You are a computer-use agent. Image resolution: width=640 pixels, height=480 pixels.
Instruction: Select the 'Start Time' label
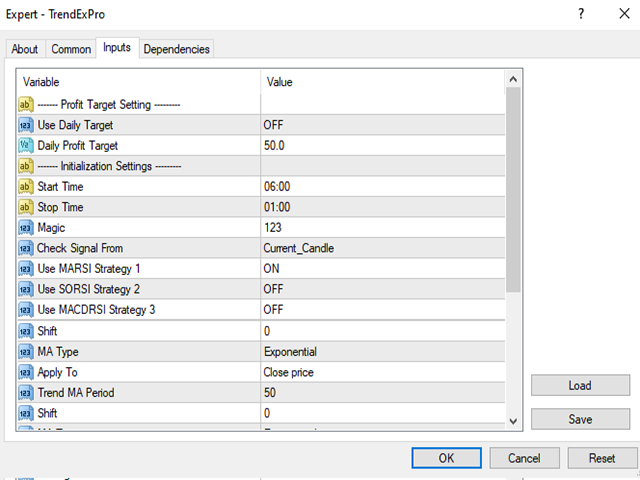click(60, 187)
